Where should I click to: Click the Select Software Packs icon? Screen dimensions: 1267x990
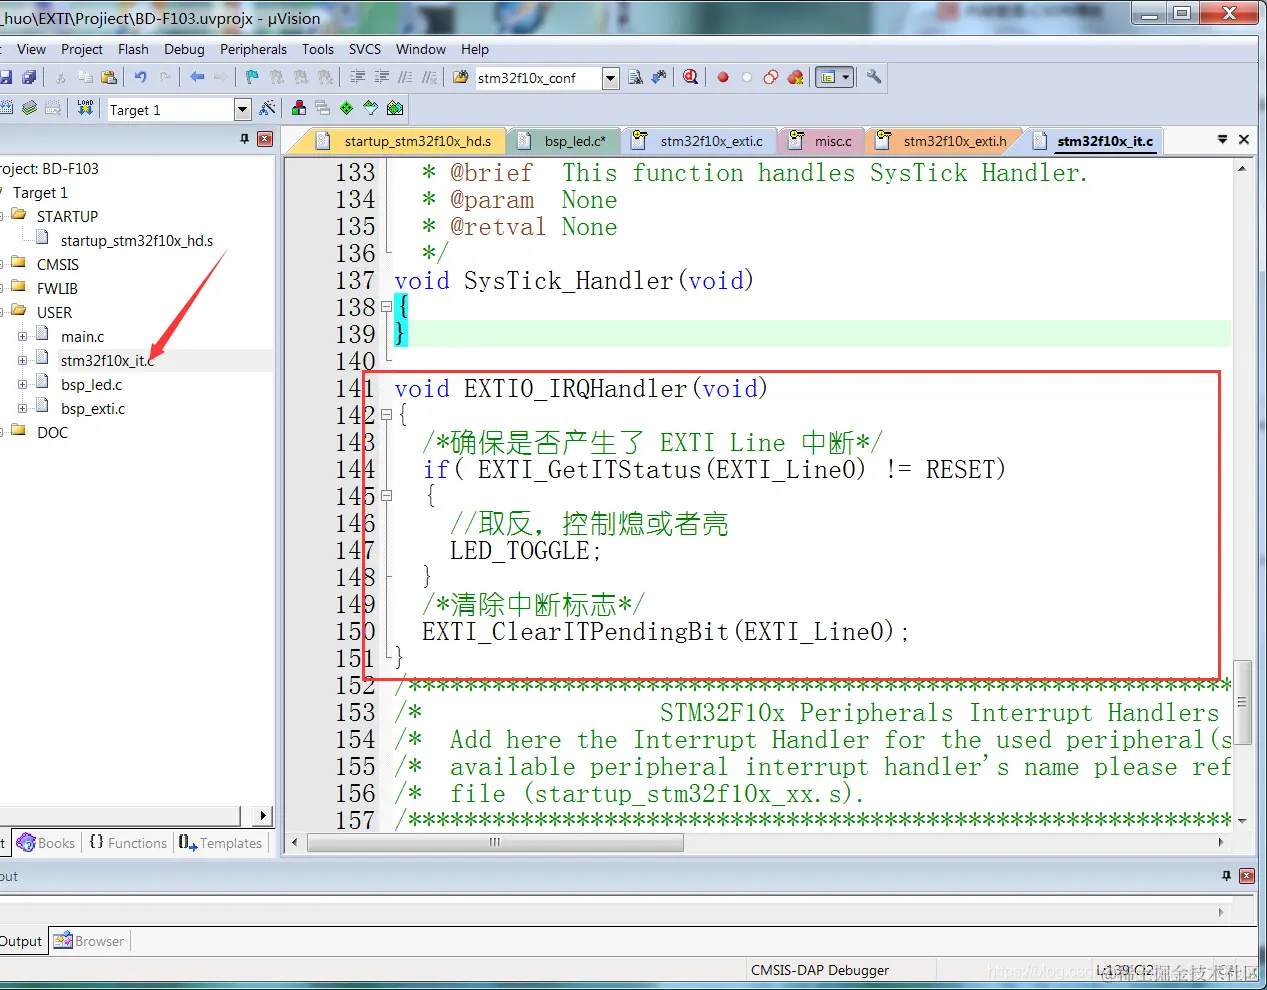coord(371,108)
